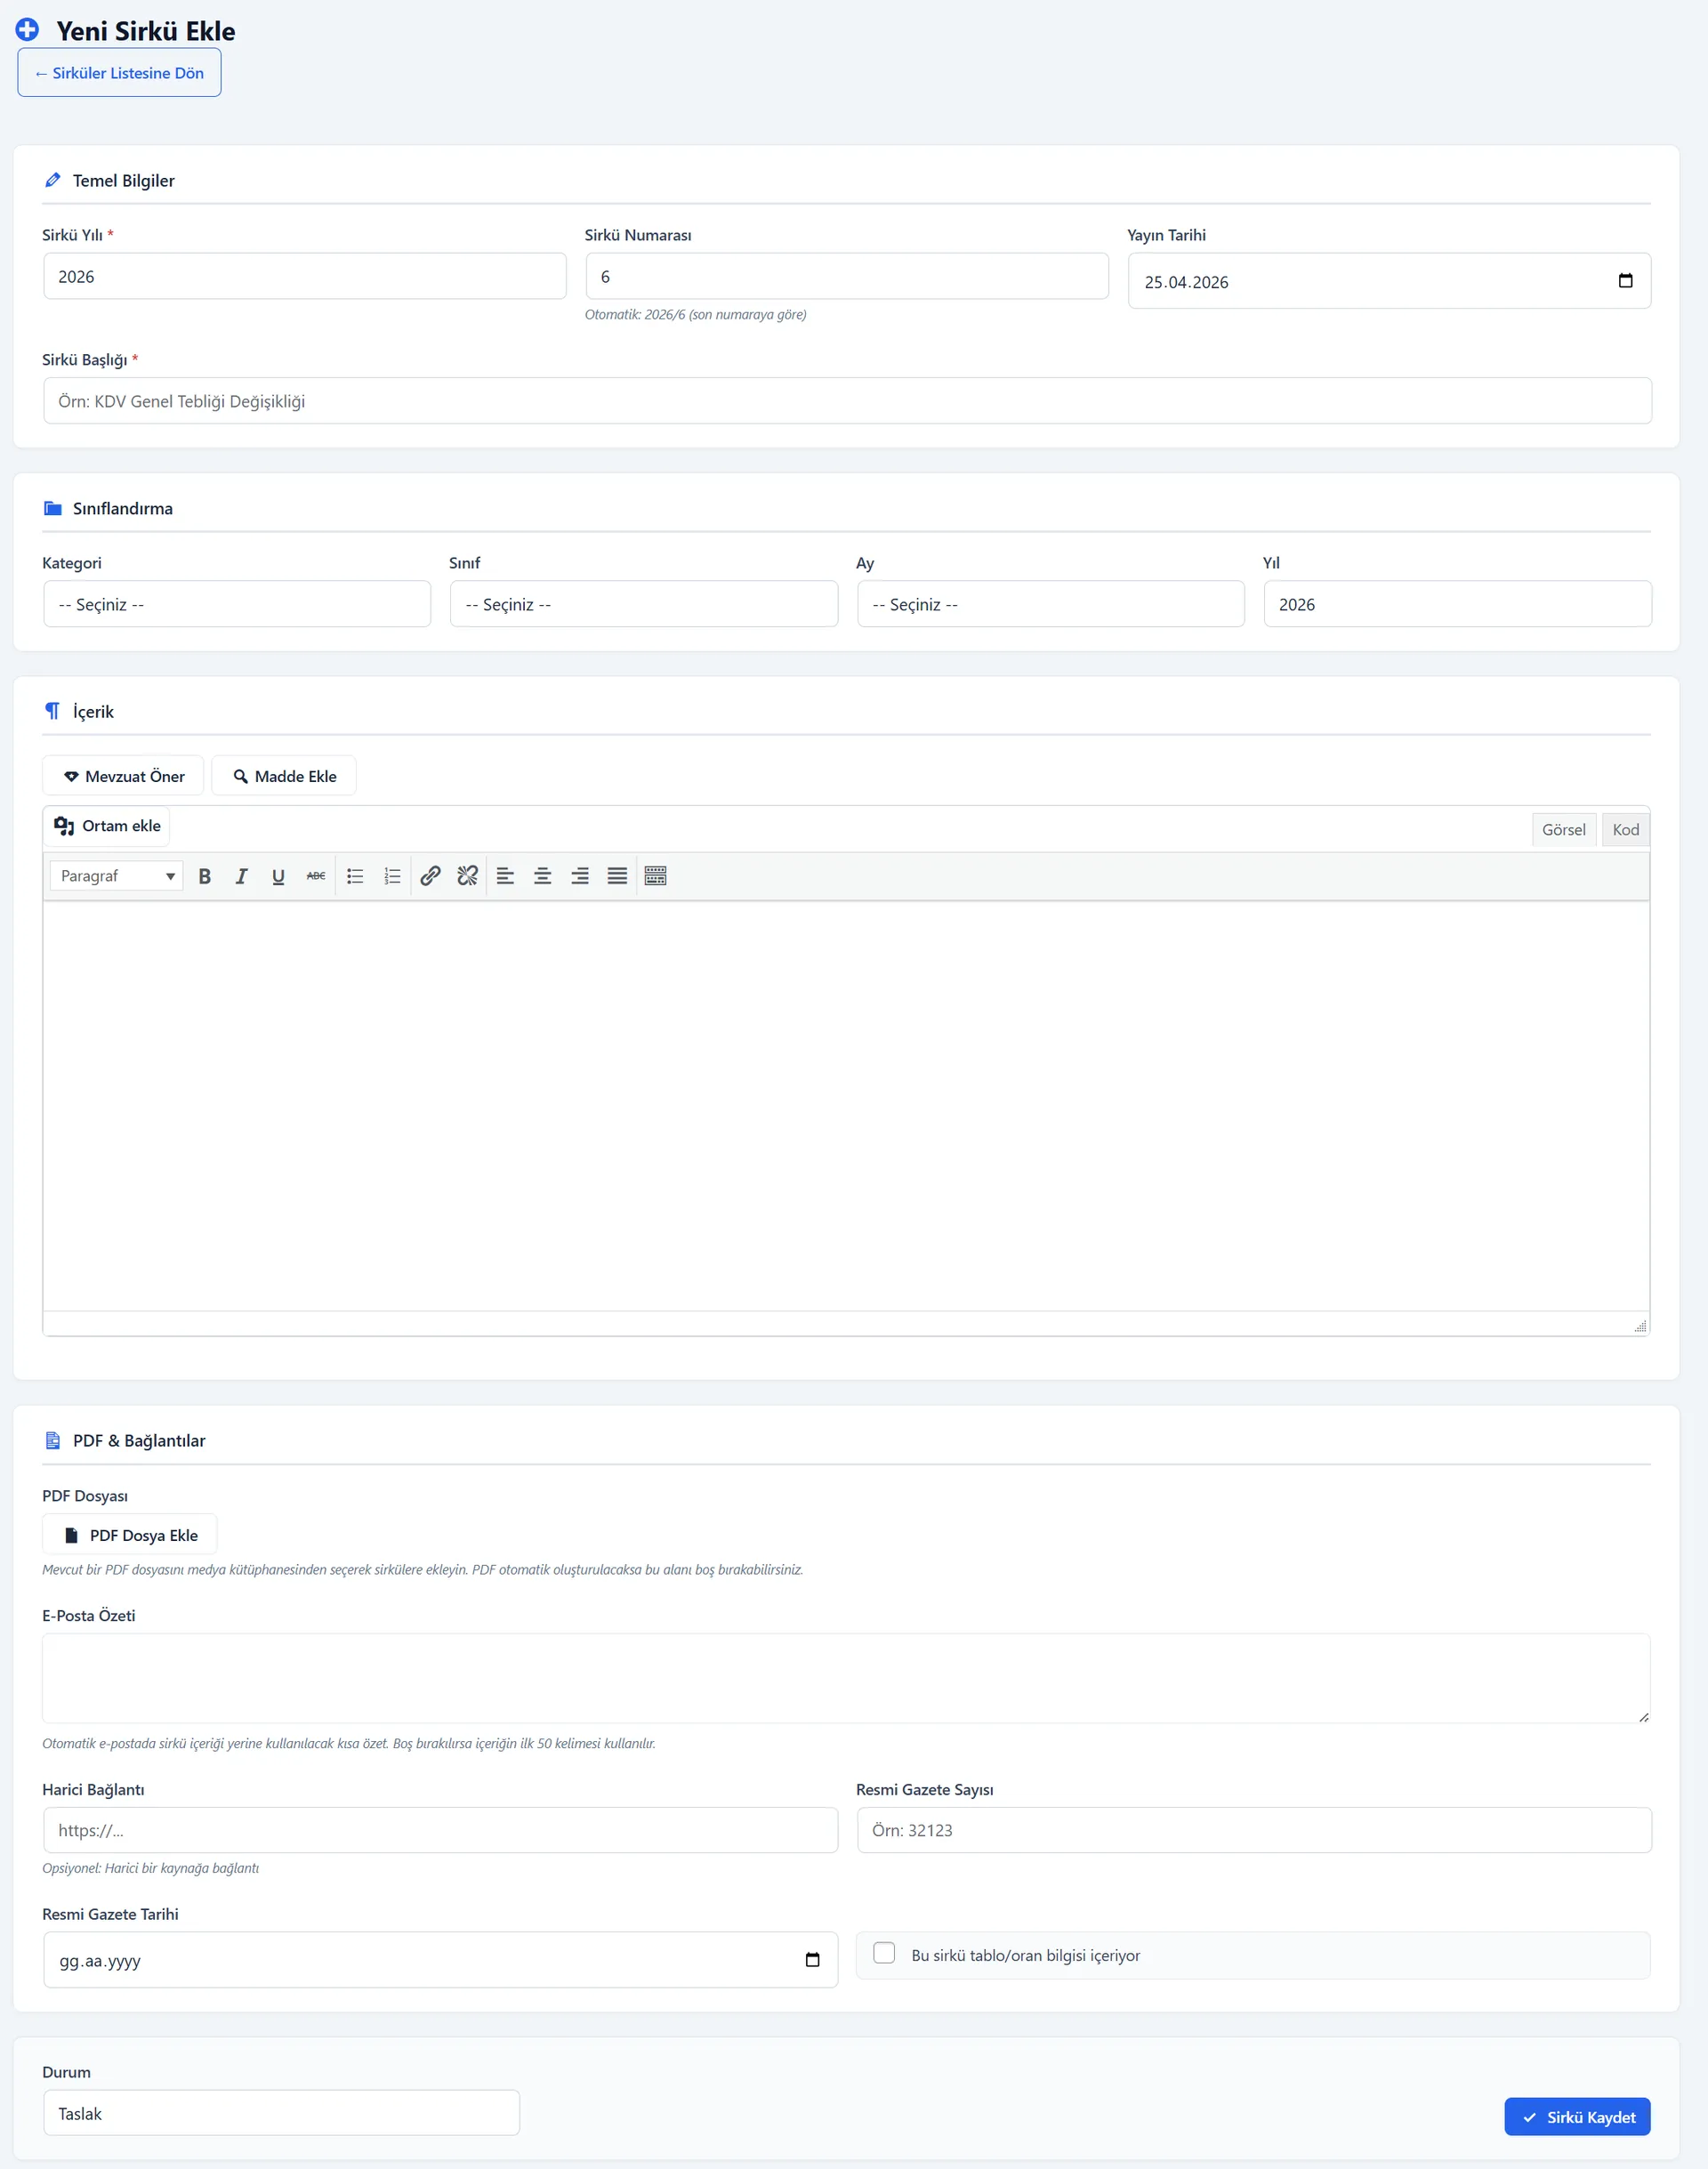The width and height of the screenshot is (1708, 2169).
Task: Open the Sınıf dropdown
Action: (x=644, y=604)
